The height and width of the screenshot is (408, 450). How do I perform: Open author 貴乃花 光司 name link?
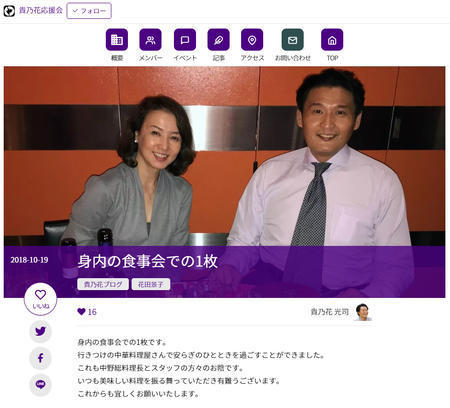click(x=330, y=312)
